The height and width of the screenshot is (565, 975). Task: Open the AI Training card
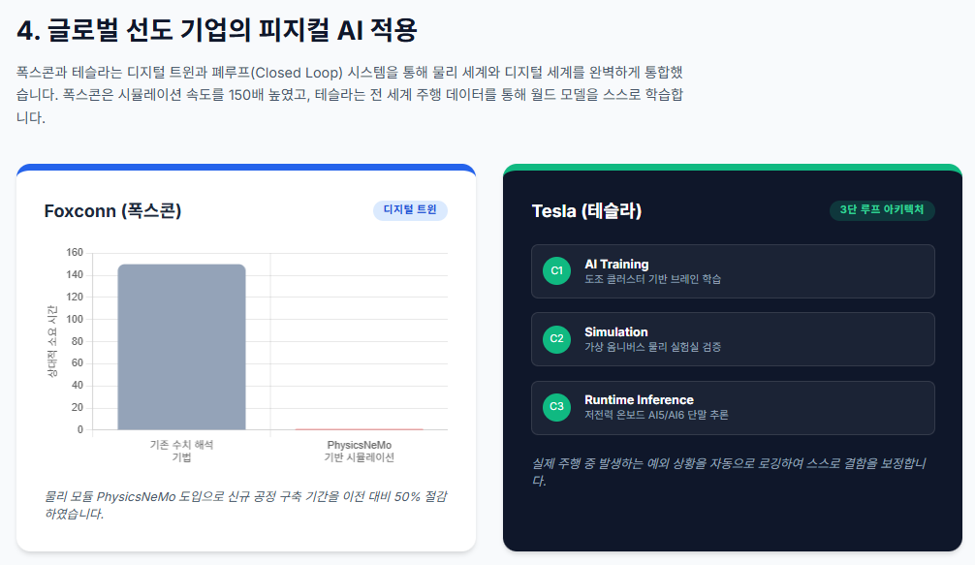tap(732, 271)
